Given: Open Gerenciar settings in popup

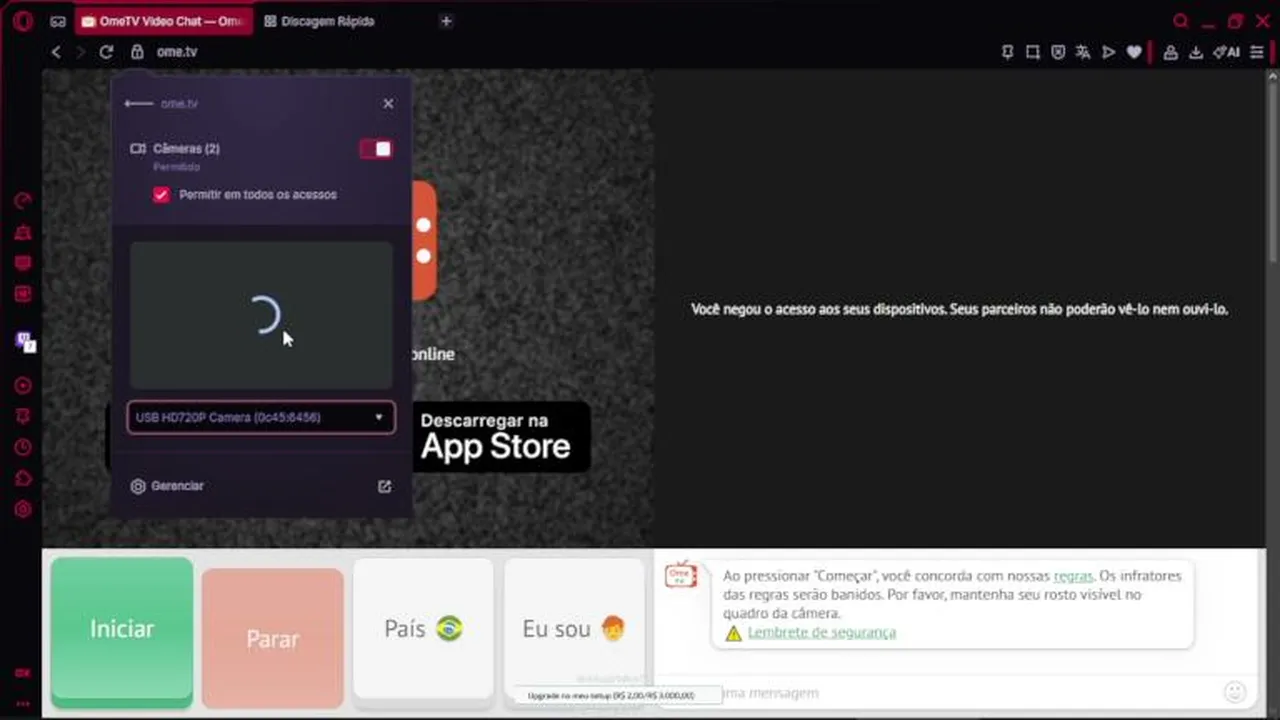Looking at the screenshot, I should (x=167, y=486).
